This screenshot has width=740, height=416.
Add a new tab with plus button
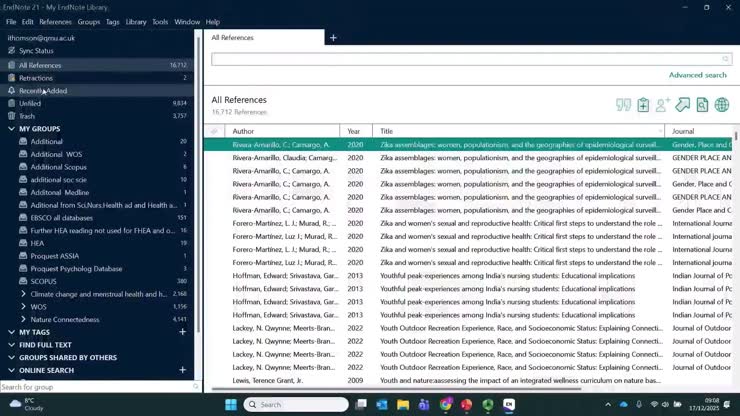tap(333, 38)
